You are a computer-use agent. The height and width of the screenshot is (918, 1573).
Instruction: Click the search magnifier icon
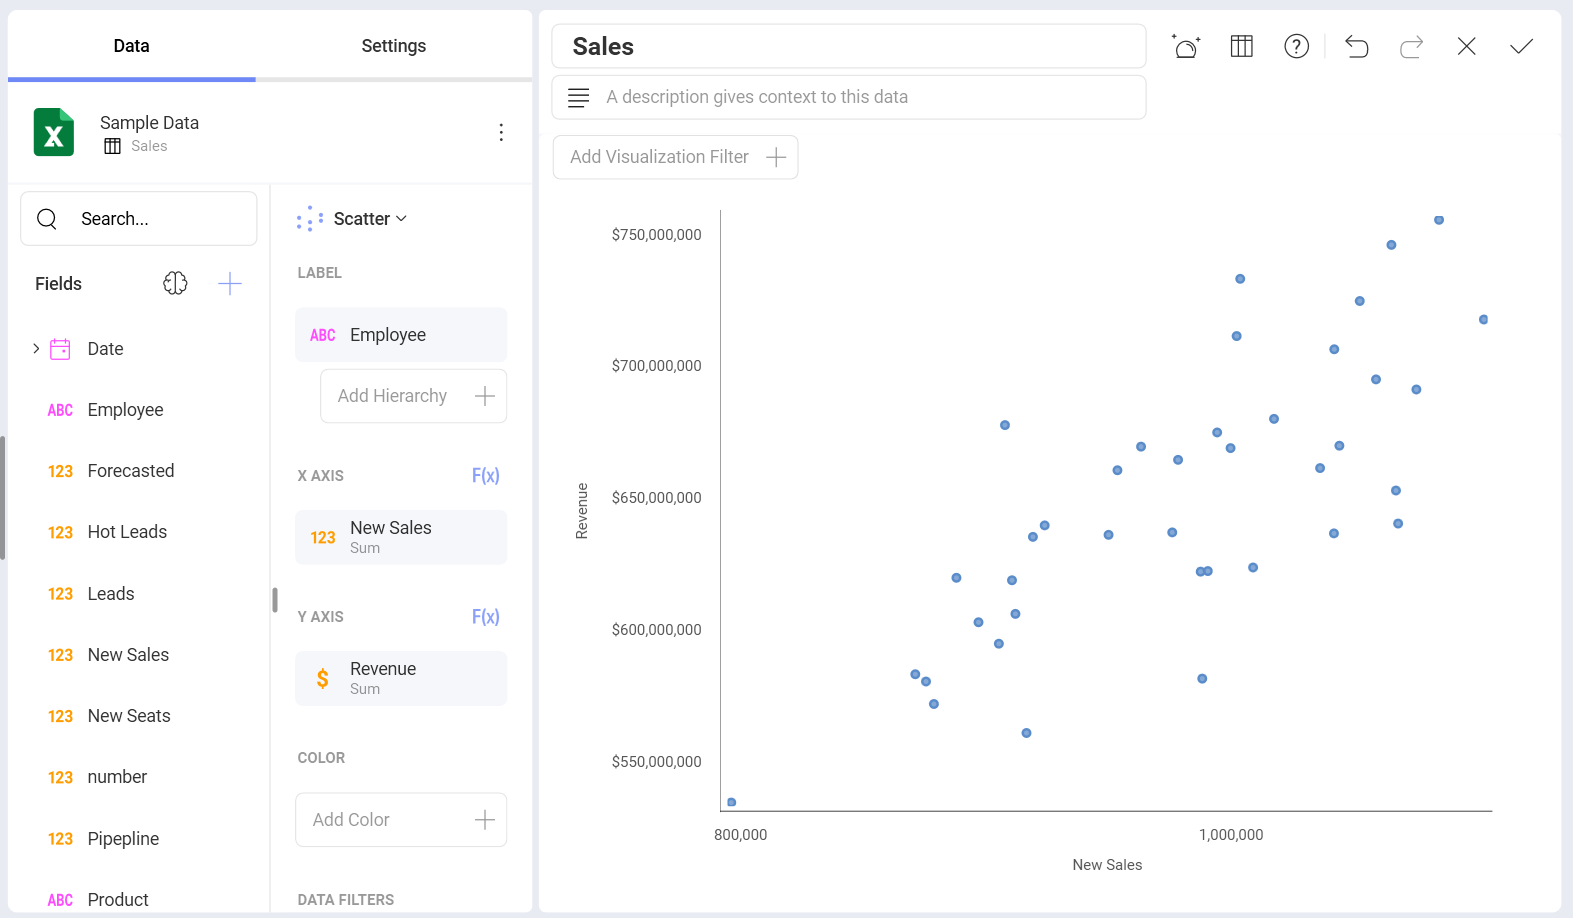tap(47, 218)
